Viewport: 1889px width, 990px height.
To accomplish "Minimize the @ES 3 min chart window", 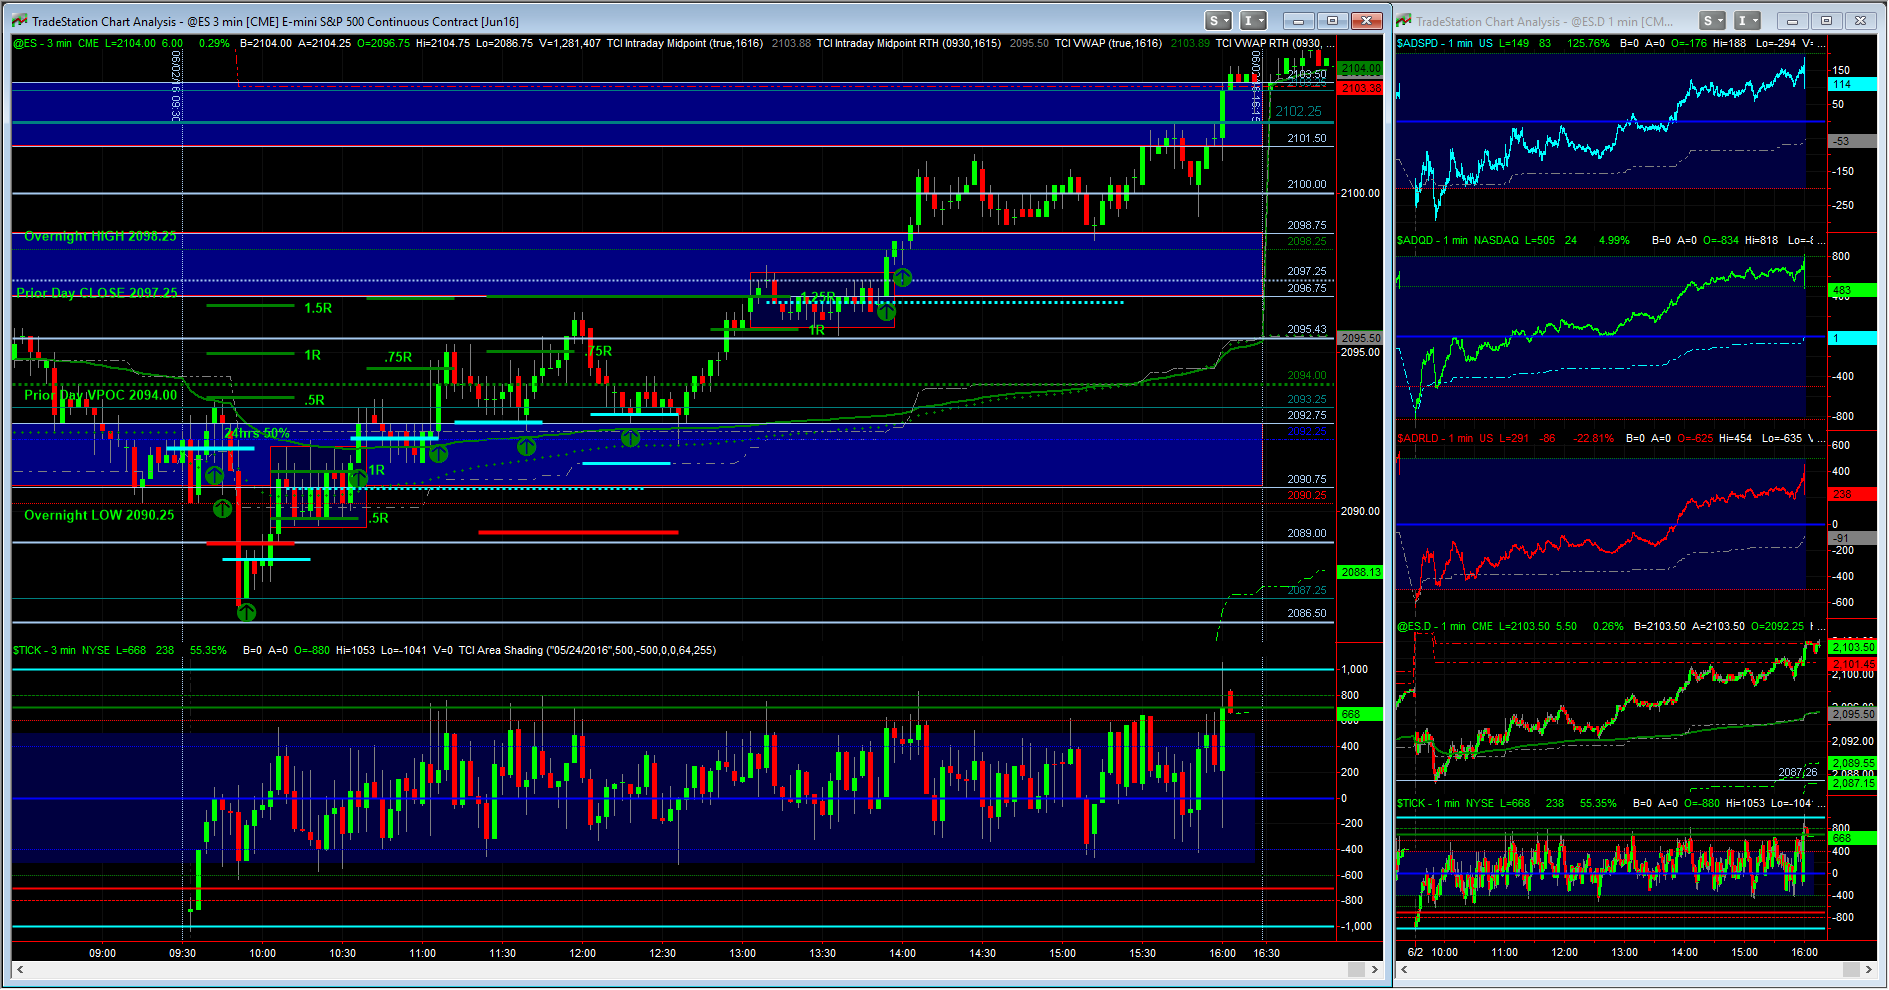I will 1299,21.
